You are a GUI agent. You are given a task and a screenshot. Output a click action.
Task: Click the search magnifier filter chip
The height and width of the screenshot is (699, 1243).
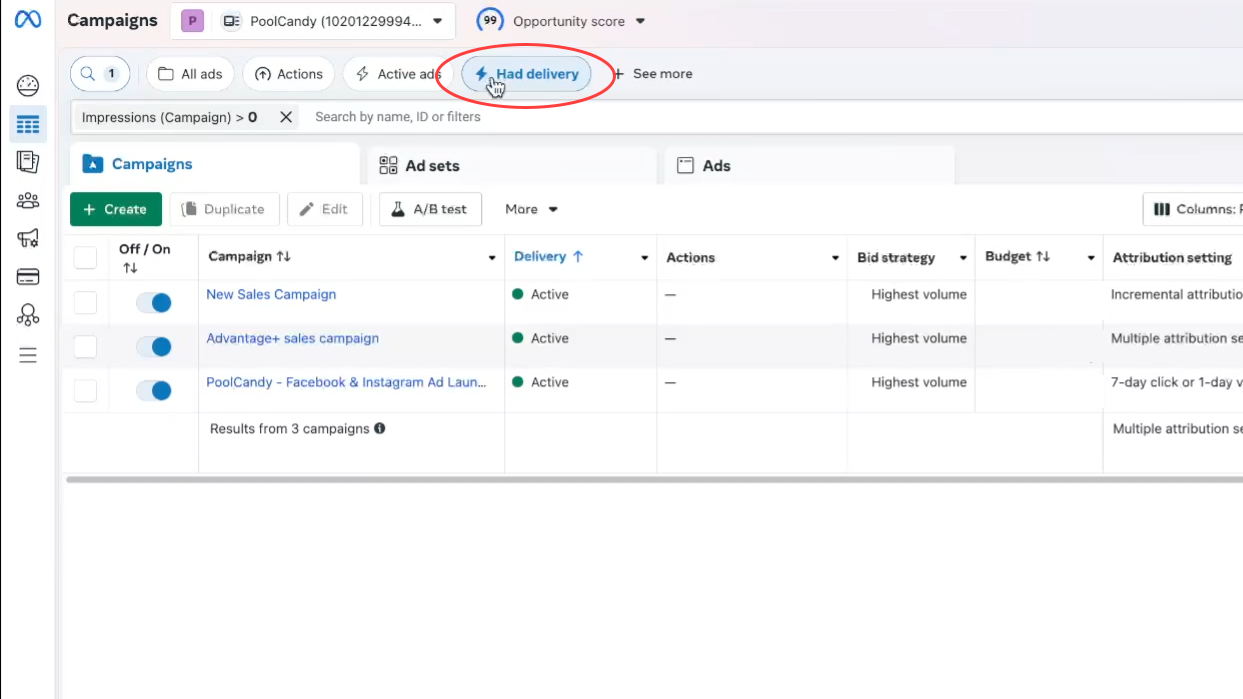coord(100,74)
